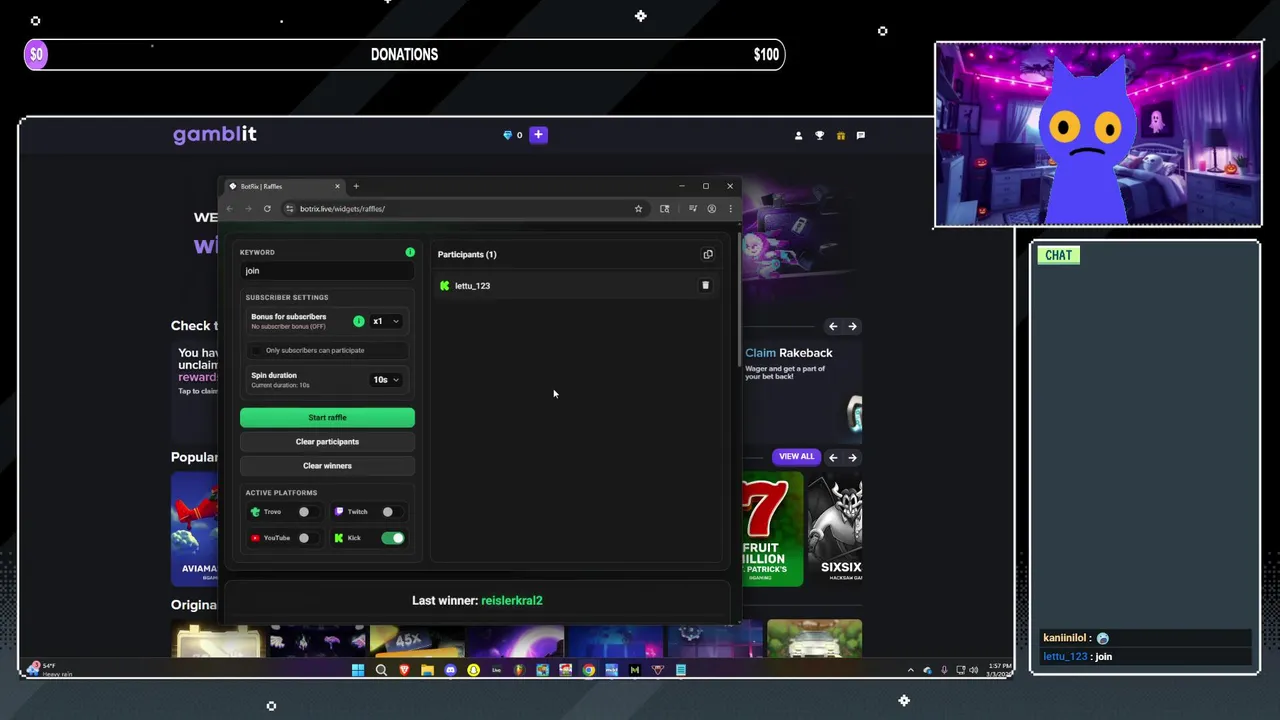Open the media controls icon in the browser toolbar
Screen dimensions: 1280x720
click(693, 209)
